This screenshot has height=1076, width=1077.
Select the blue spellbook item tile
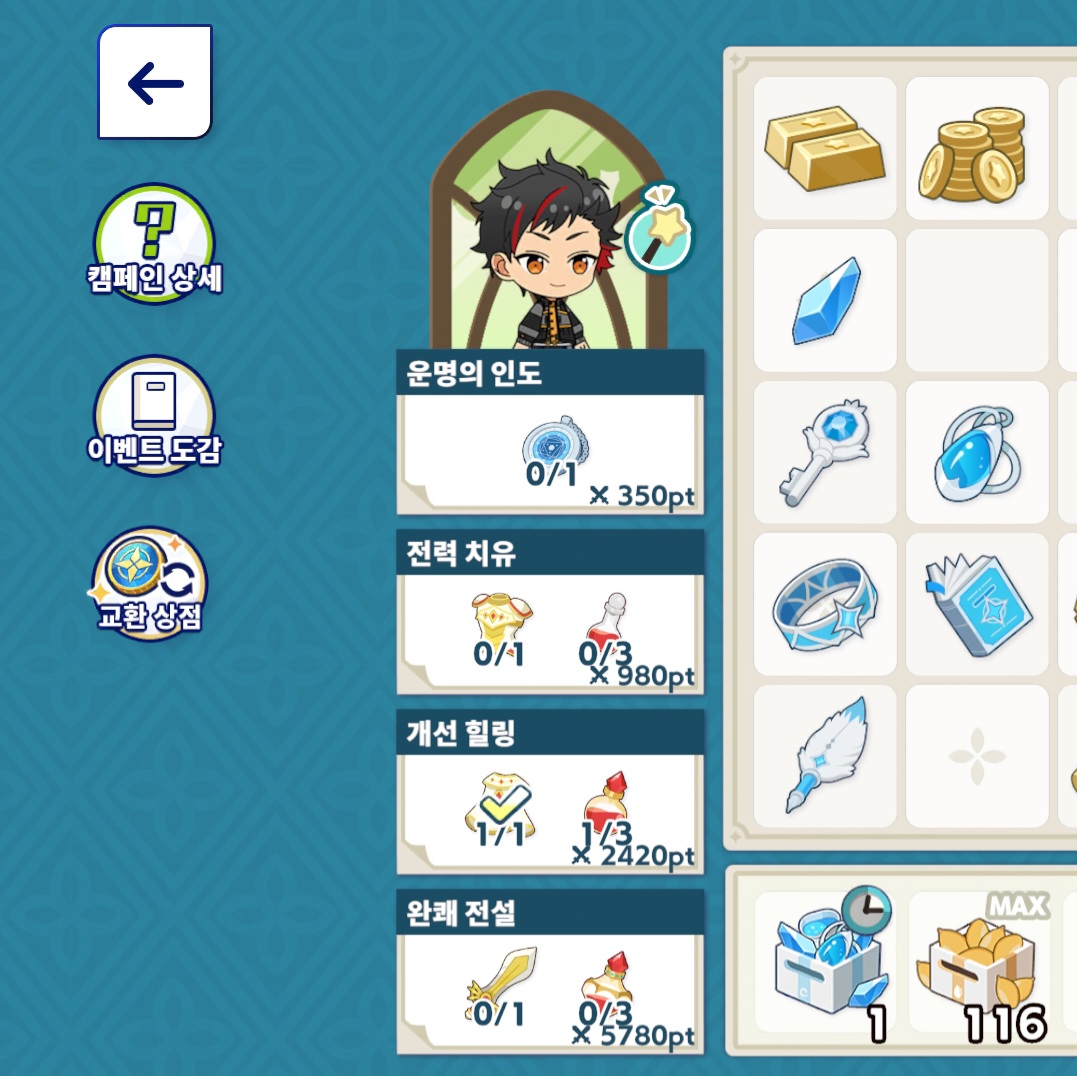pyautogui.click(x=977, y=604)
